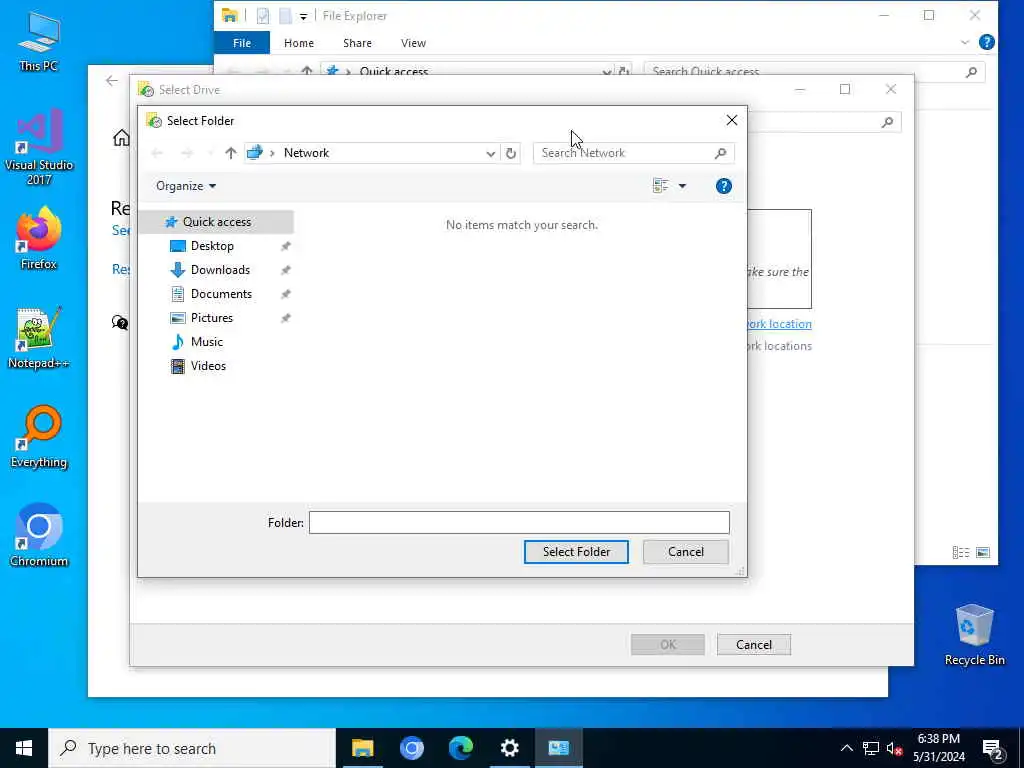This screenshot has width=1024, height=768.
Task: Confirm with the Select Folder button
Action: coord(576,552)
